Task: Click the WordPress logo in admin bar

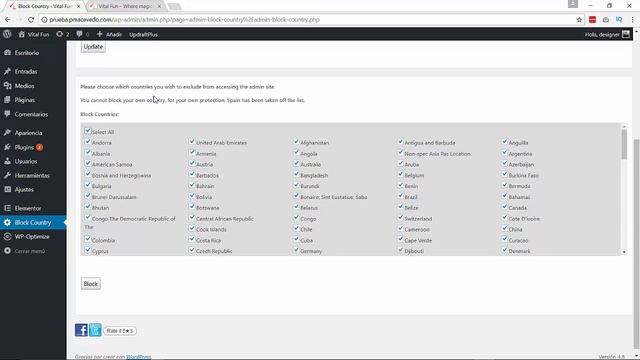Action: tap(7, 34)
